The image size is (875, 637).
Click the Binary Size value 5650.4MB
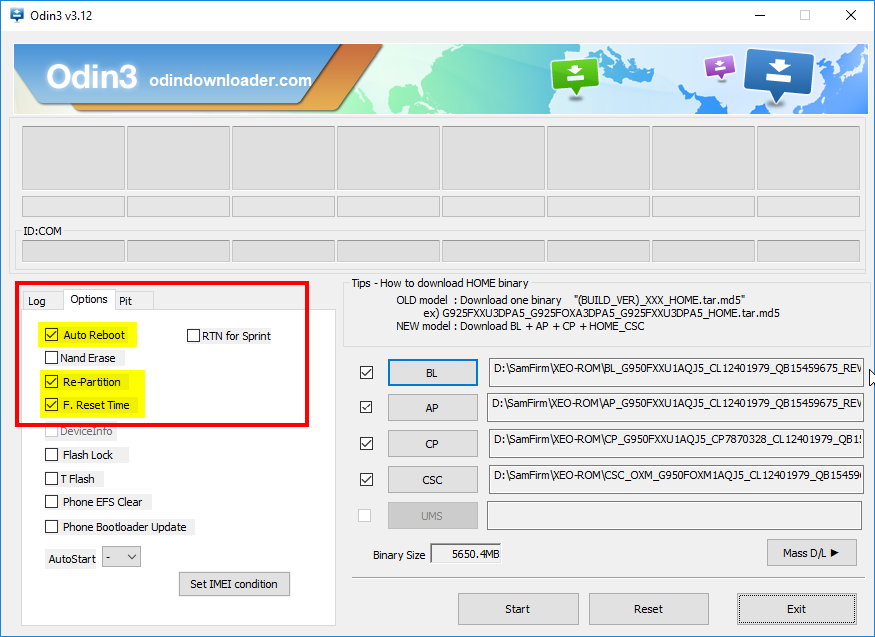click(466, 554)
